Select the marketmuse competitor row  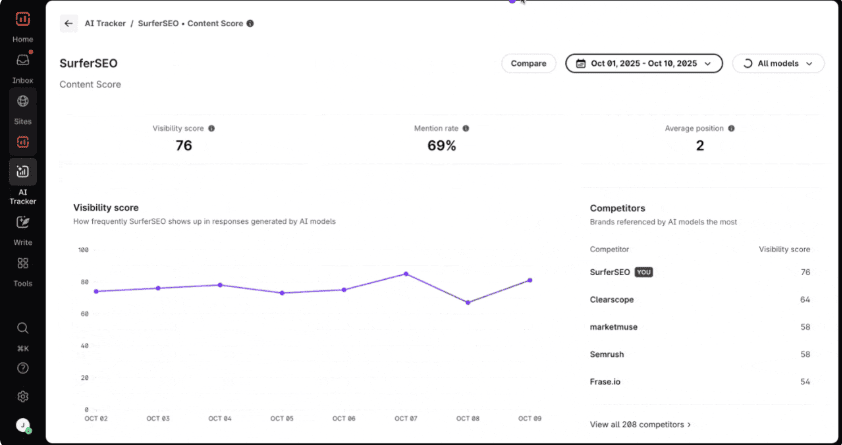(700, 327)
